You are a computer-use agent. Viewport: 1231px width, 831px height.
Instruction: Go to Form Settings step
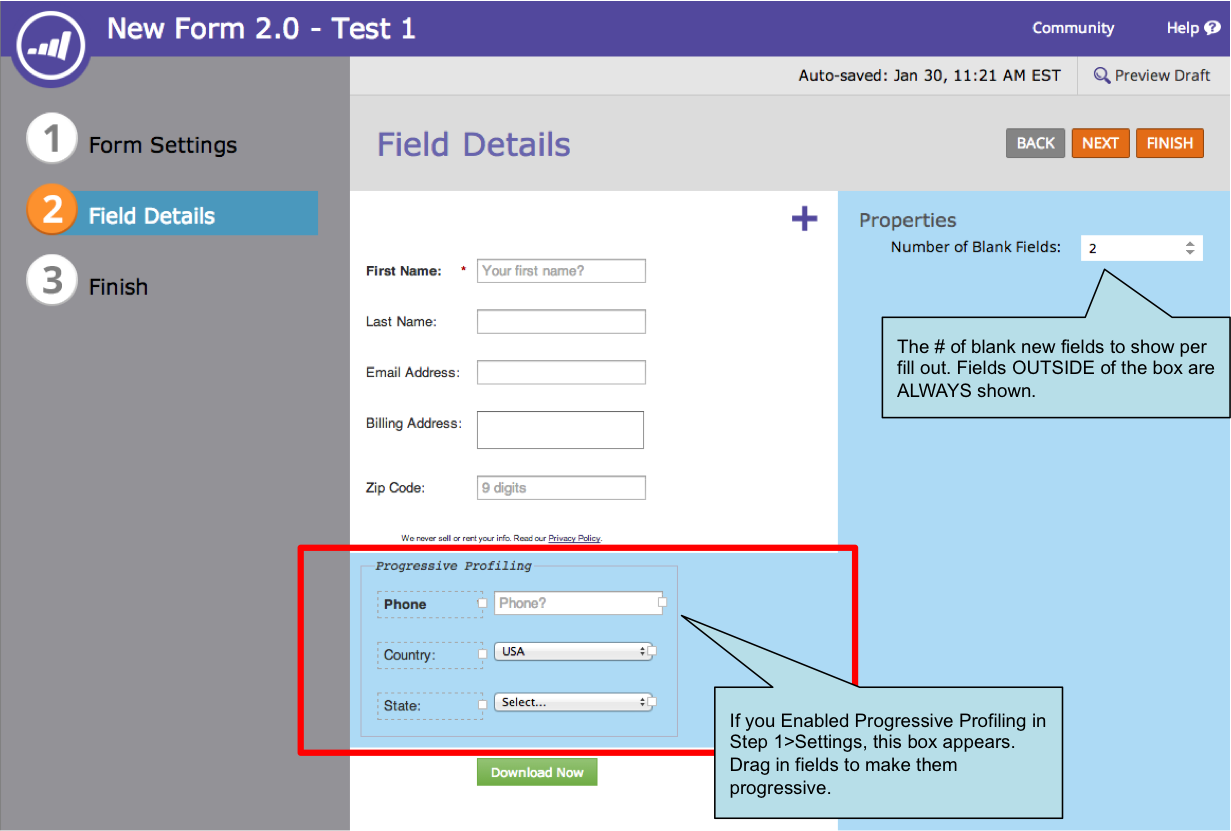[x=162, y=145]
